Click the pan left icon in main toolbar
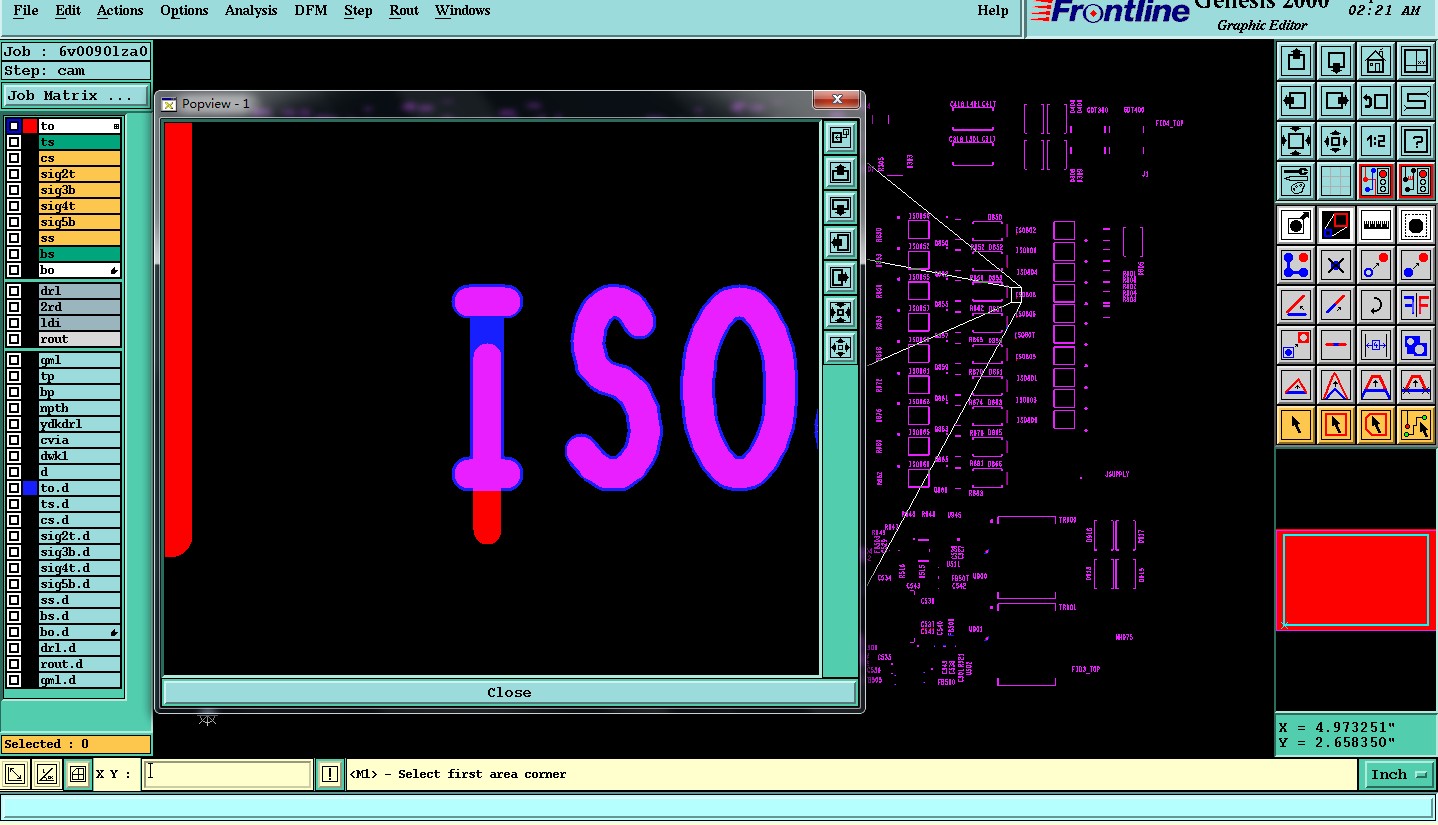 (x=1296, y=101)
